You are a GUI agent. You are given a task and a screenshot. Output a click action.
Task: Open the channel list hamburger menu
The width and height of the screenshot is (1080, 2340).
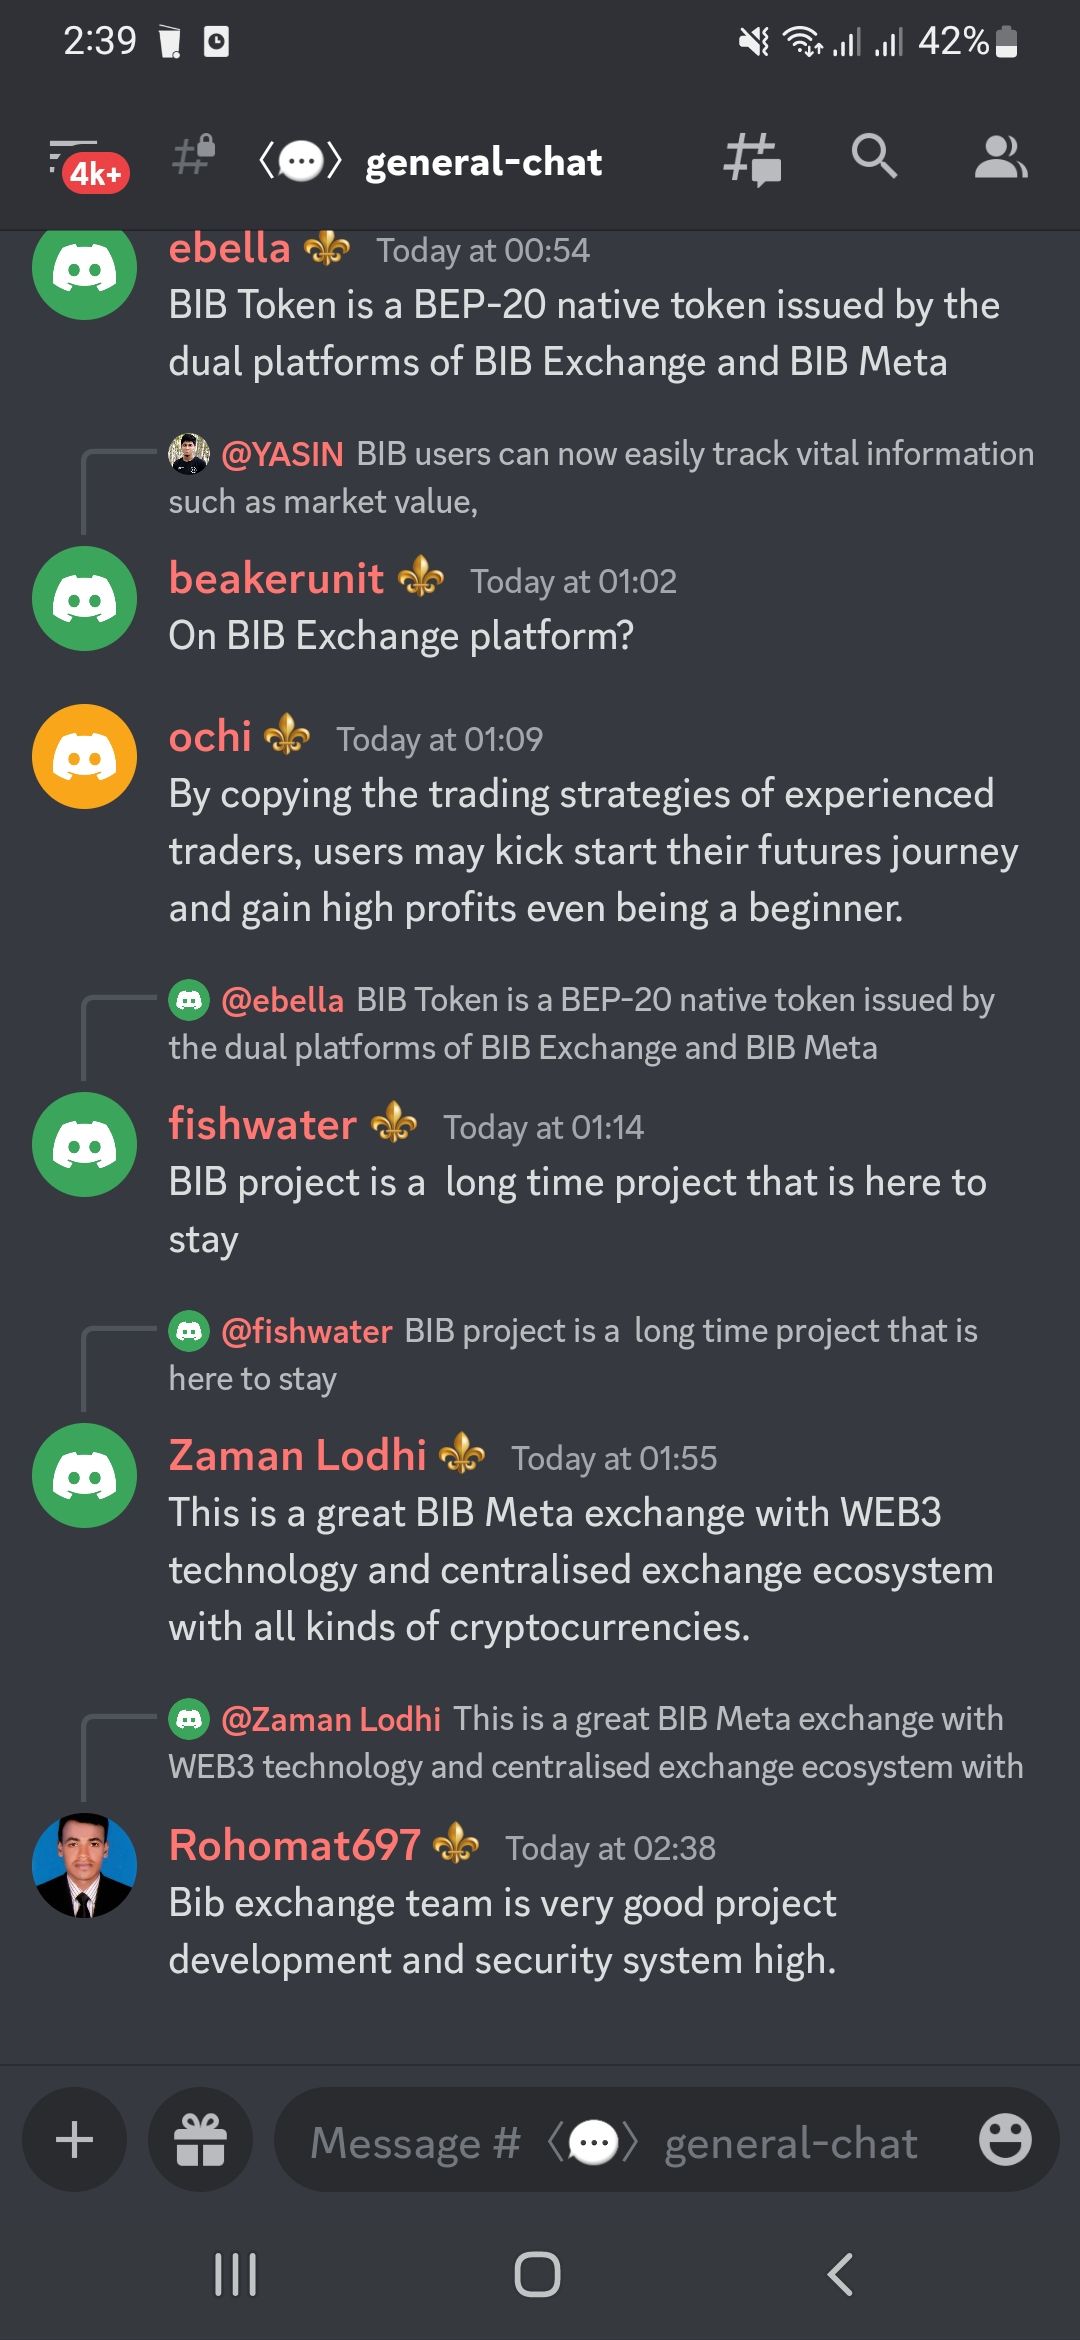click(x=88, y=163)
